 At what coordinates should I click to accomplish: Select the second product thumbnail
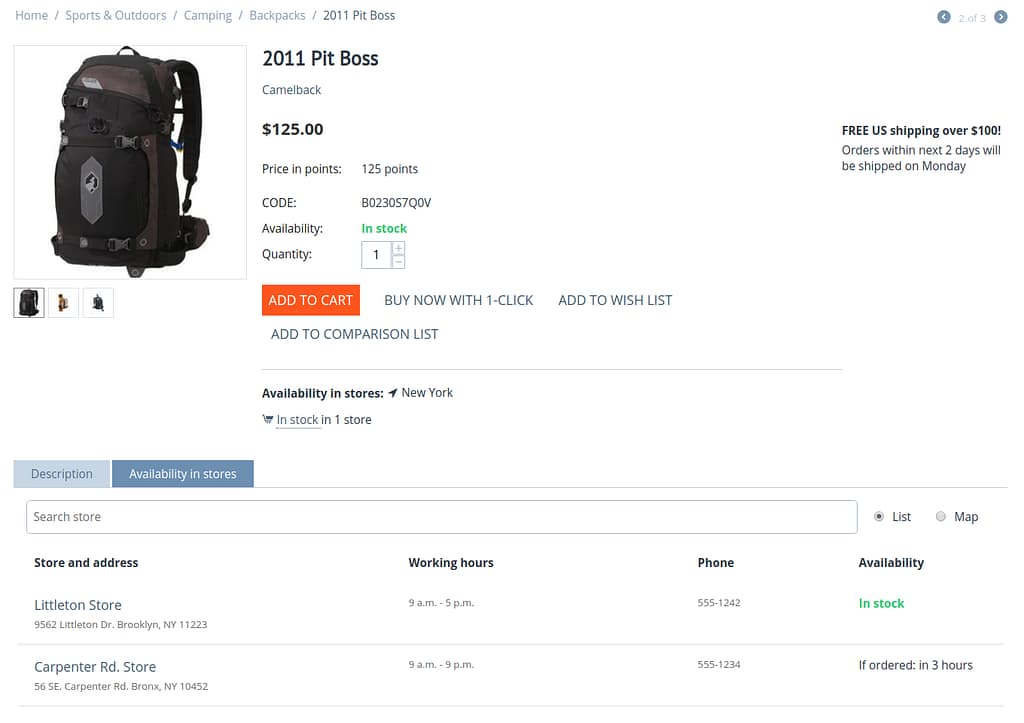coord(63,302)
